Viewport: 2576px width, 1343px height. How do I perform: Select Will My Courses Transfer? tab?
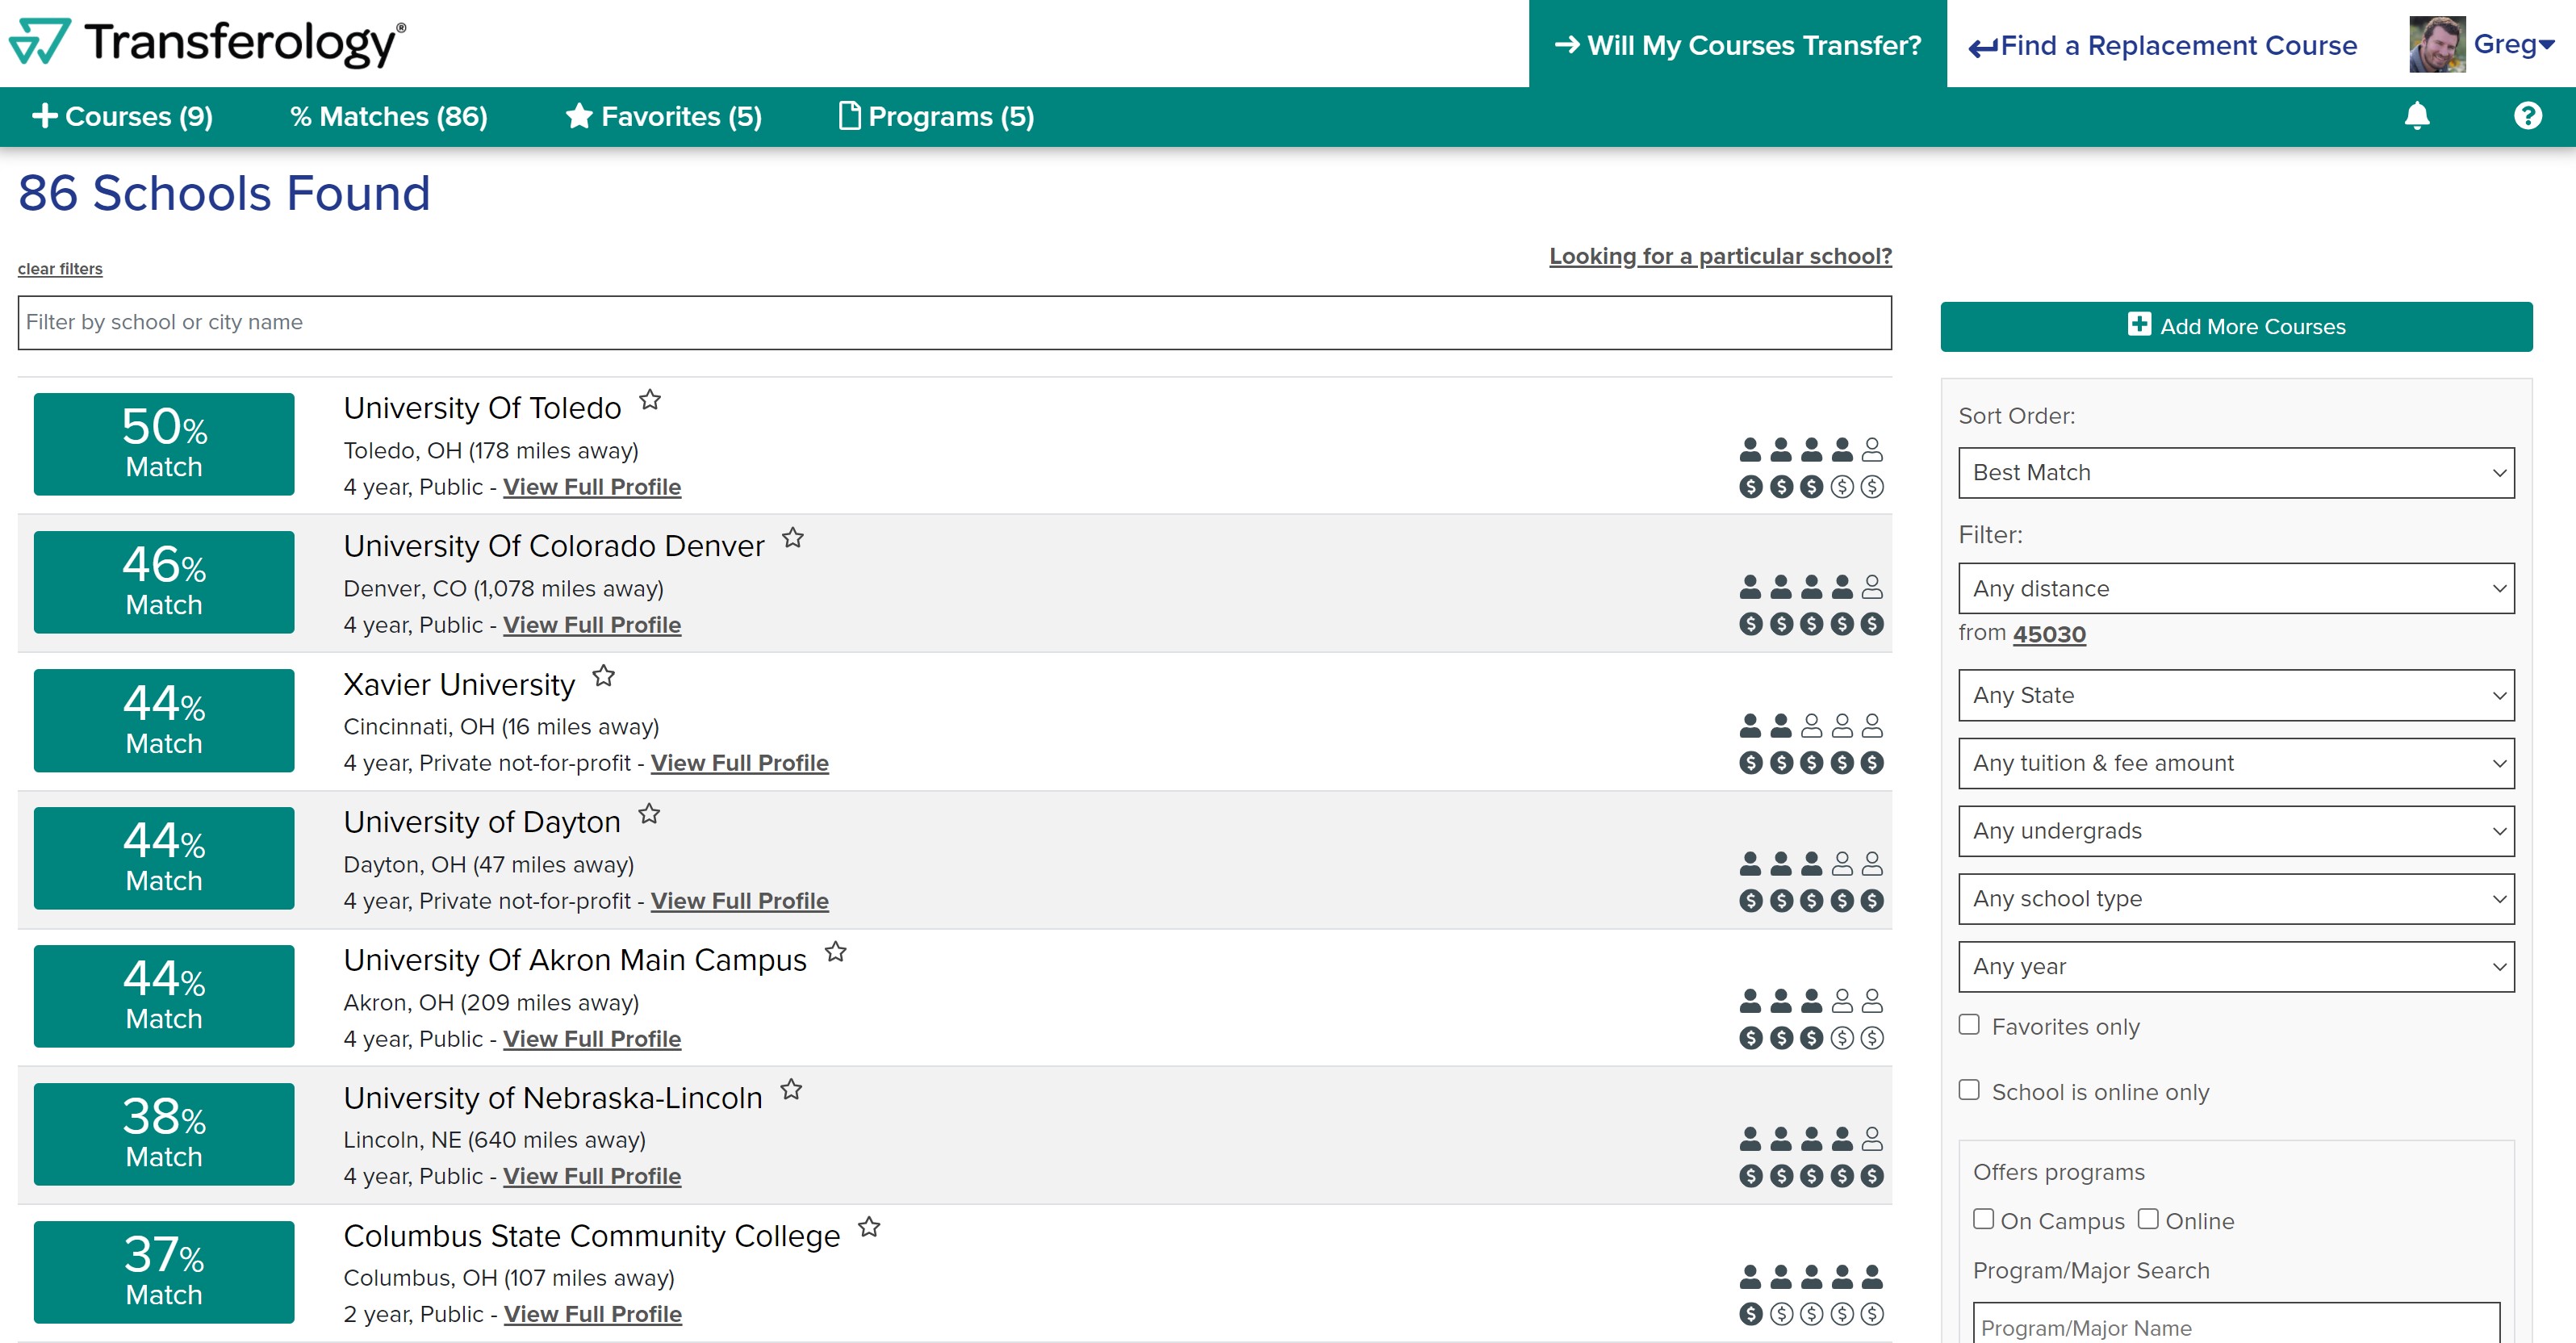pos(1737,44)
